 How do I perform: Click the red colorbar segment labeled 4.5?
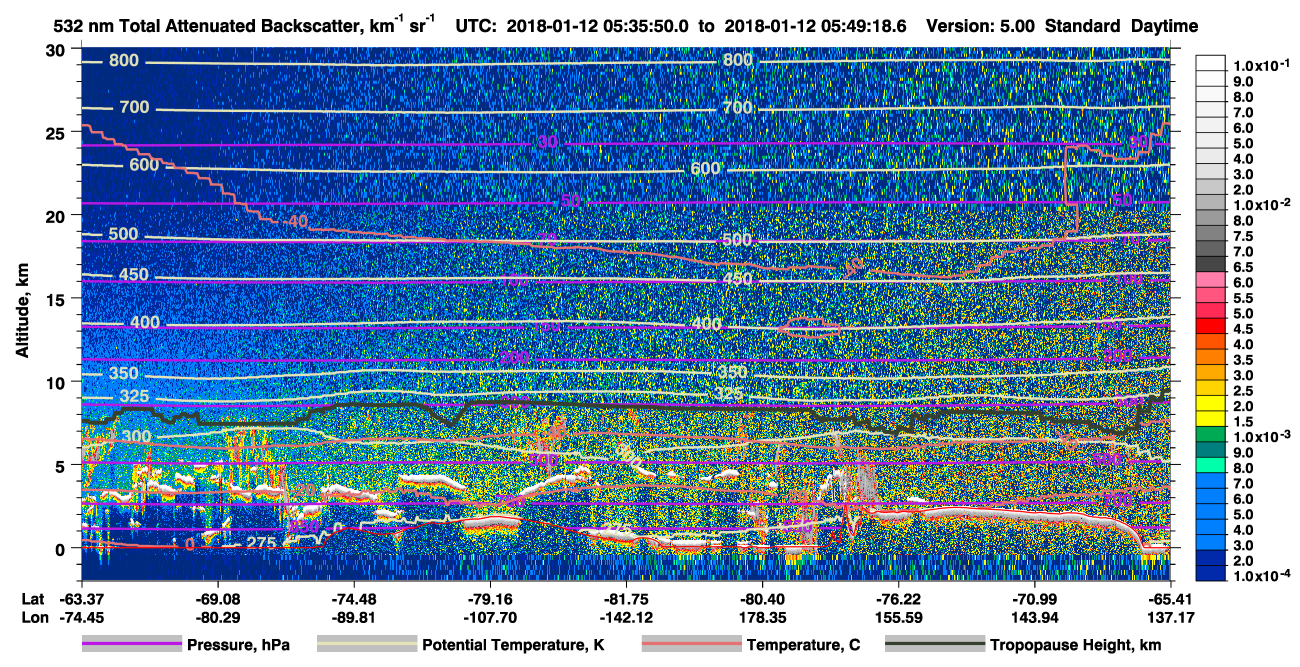tap(1212, 327)
